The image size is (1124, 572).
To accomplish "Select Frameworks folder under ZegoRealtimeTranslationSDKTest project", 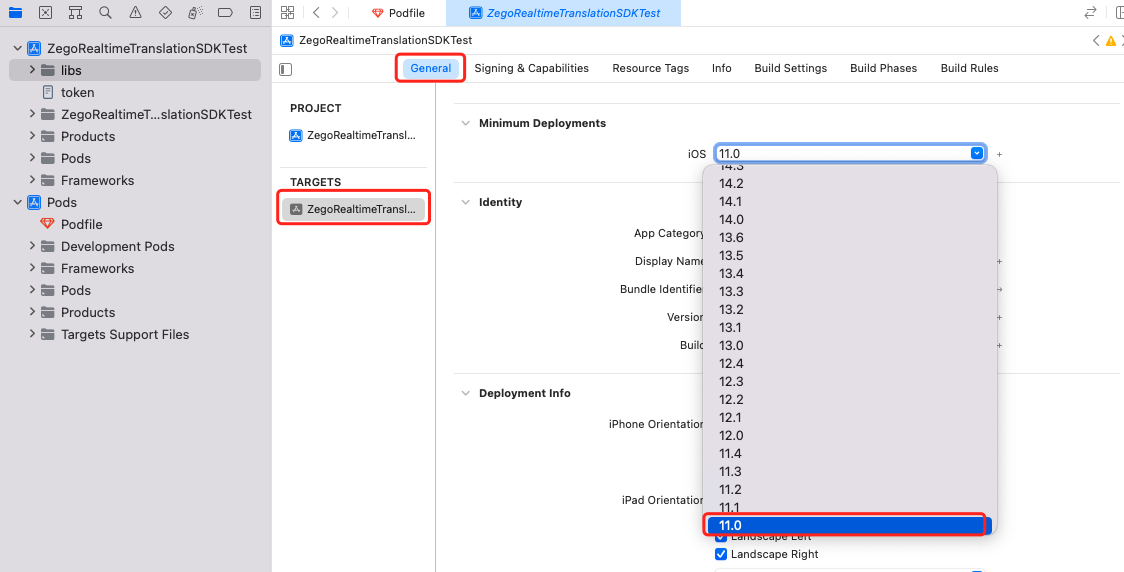I will click(87, 180).
